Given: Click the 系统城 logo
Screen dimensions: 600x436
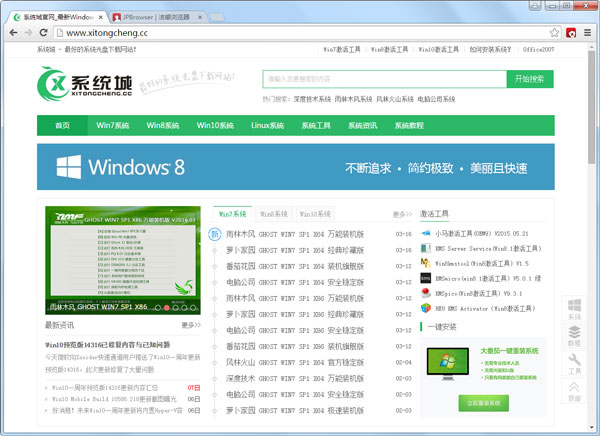Looking at the screenshot, I should click(85, 83).
